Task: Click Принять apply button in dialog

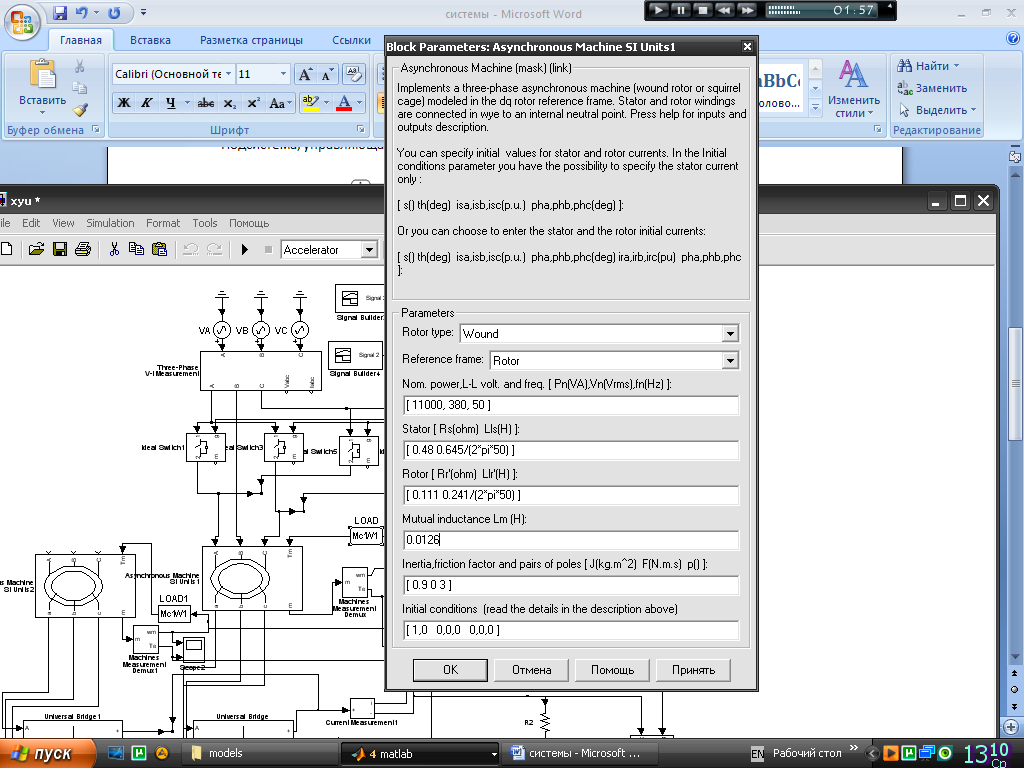Action: tap(693, 670)
